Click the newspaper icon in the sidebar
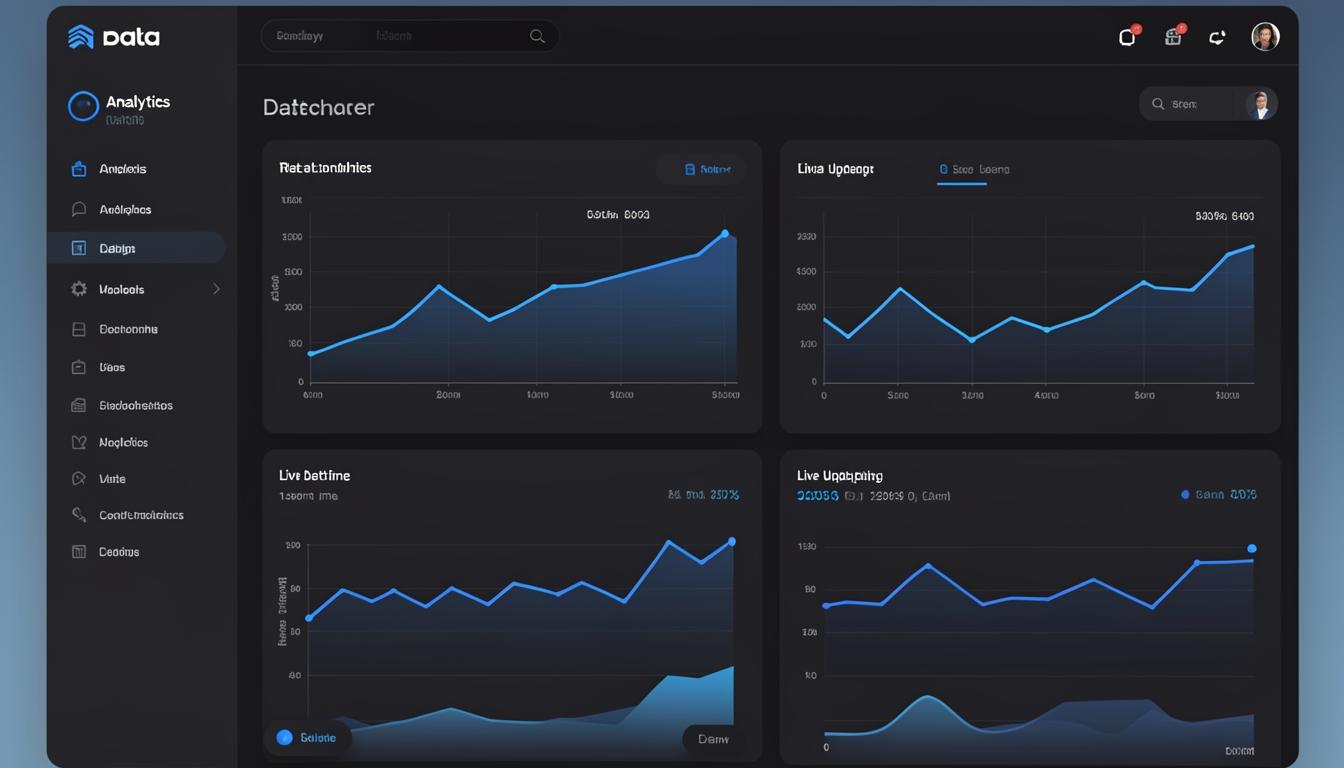 point(79,405)
